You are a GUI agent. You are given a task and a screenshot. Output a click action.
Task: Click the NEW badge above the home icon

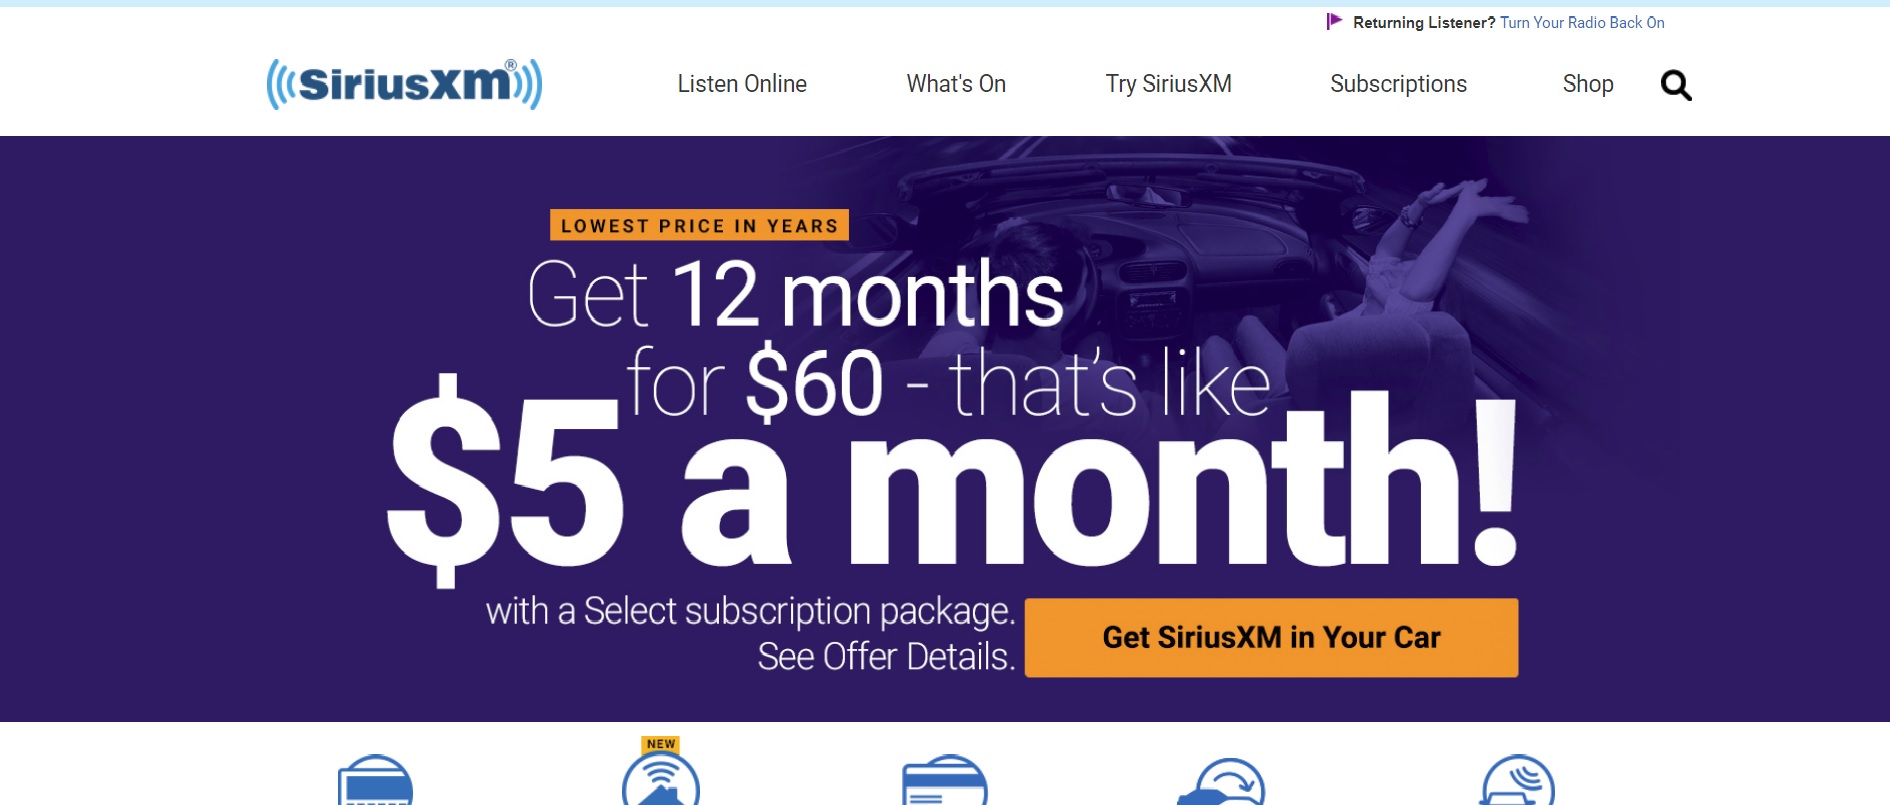pos(661,744)
